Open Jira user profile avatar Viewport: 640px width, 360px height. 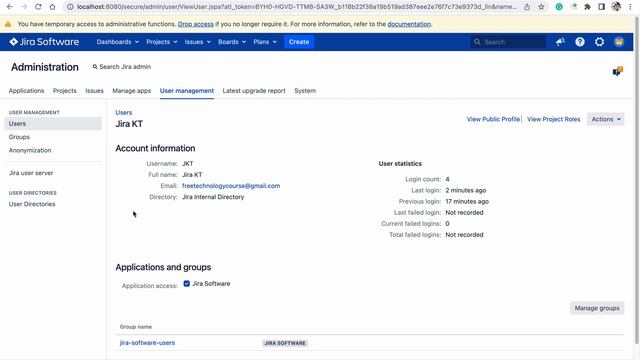coord(619,42)
